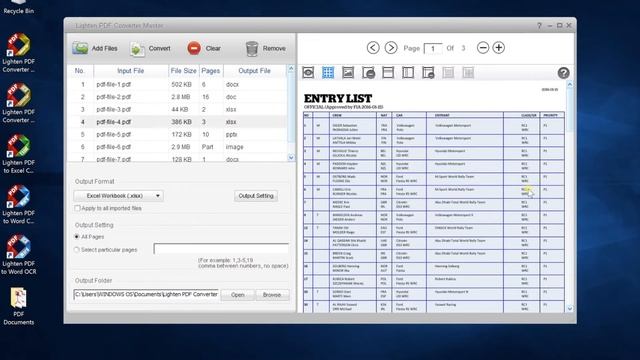Enable Apply to all imported files checkbox

click(x=77, y=208)
